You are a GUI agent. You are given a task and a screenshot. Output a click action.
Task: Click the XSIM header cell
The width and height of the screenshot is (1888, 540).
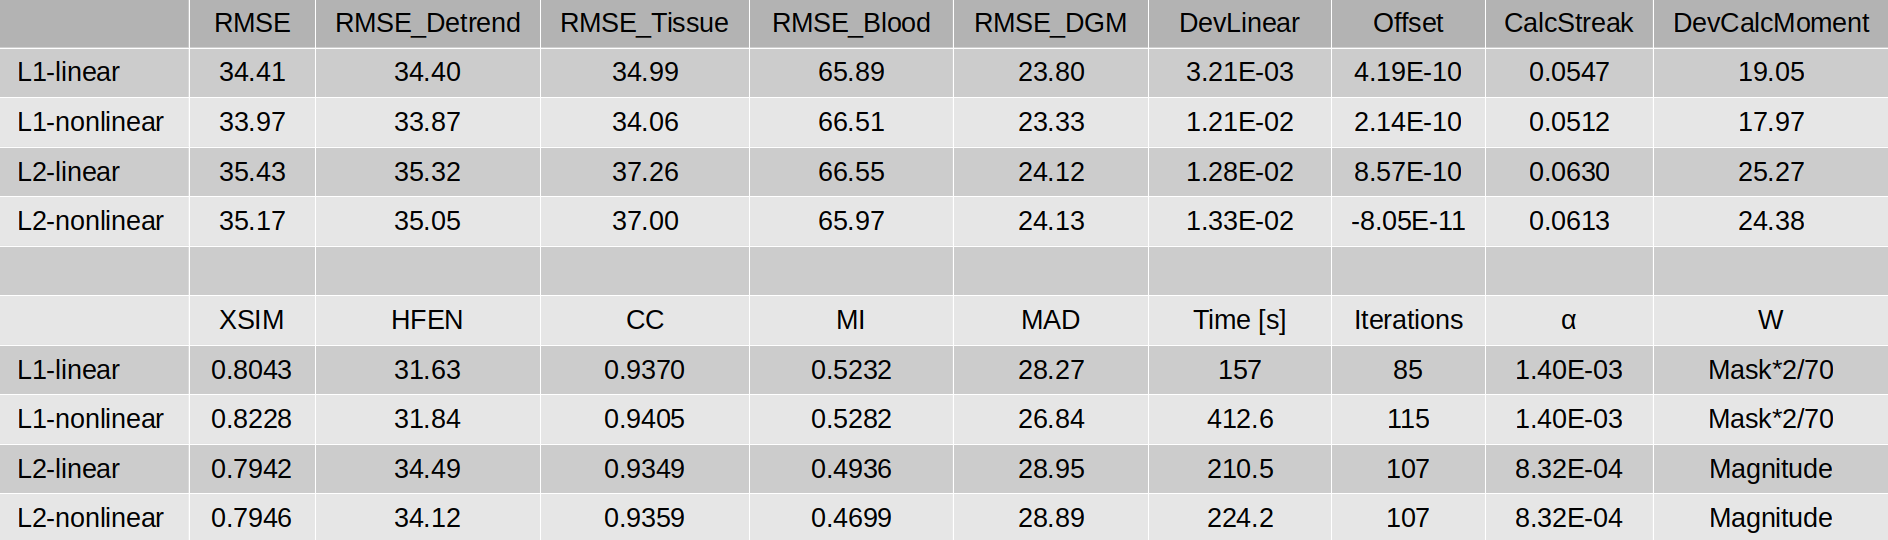click(251, 320)
